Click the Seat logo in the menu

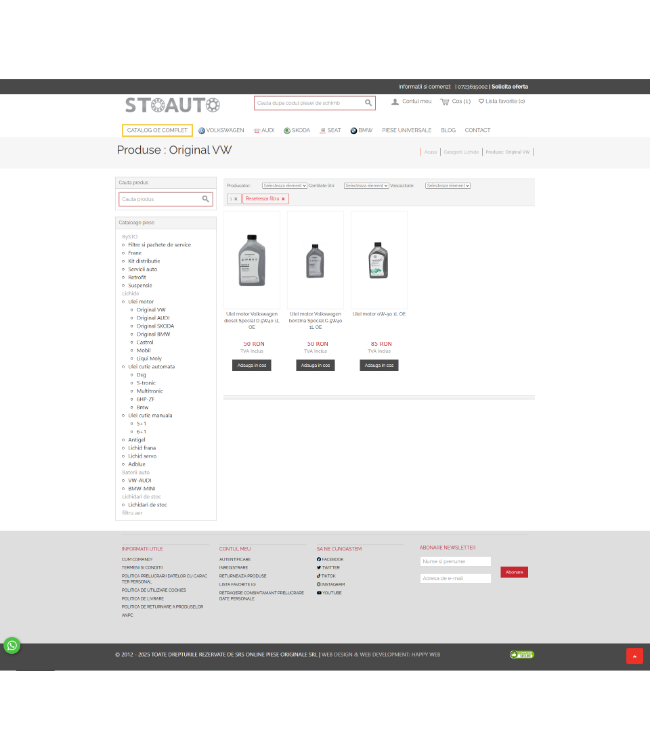click(x=323, y=131)
